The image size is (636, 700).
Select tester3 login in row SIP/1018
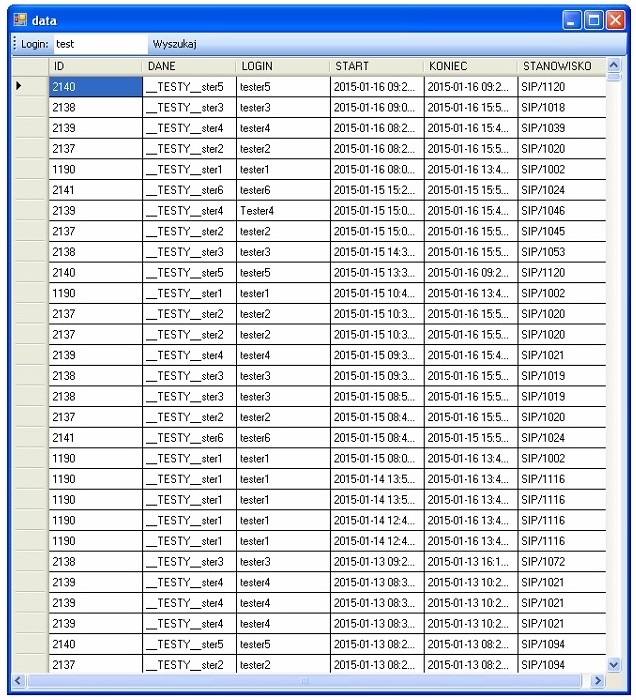[283, 107]
